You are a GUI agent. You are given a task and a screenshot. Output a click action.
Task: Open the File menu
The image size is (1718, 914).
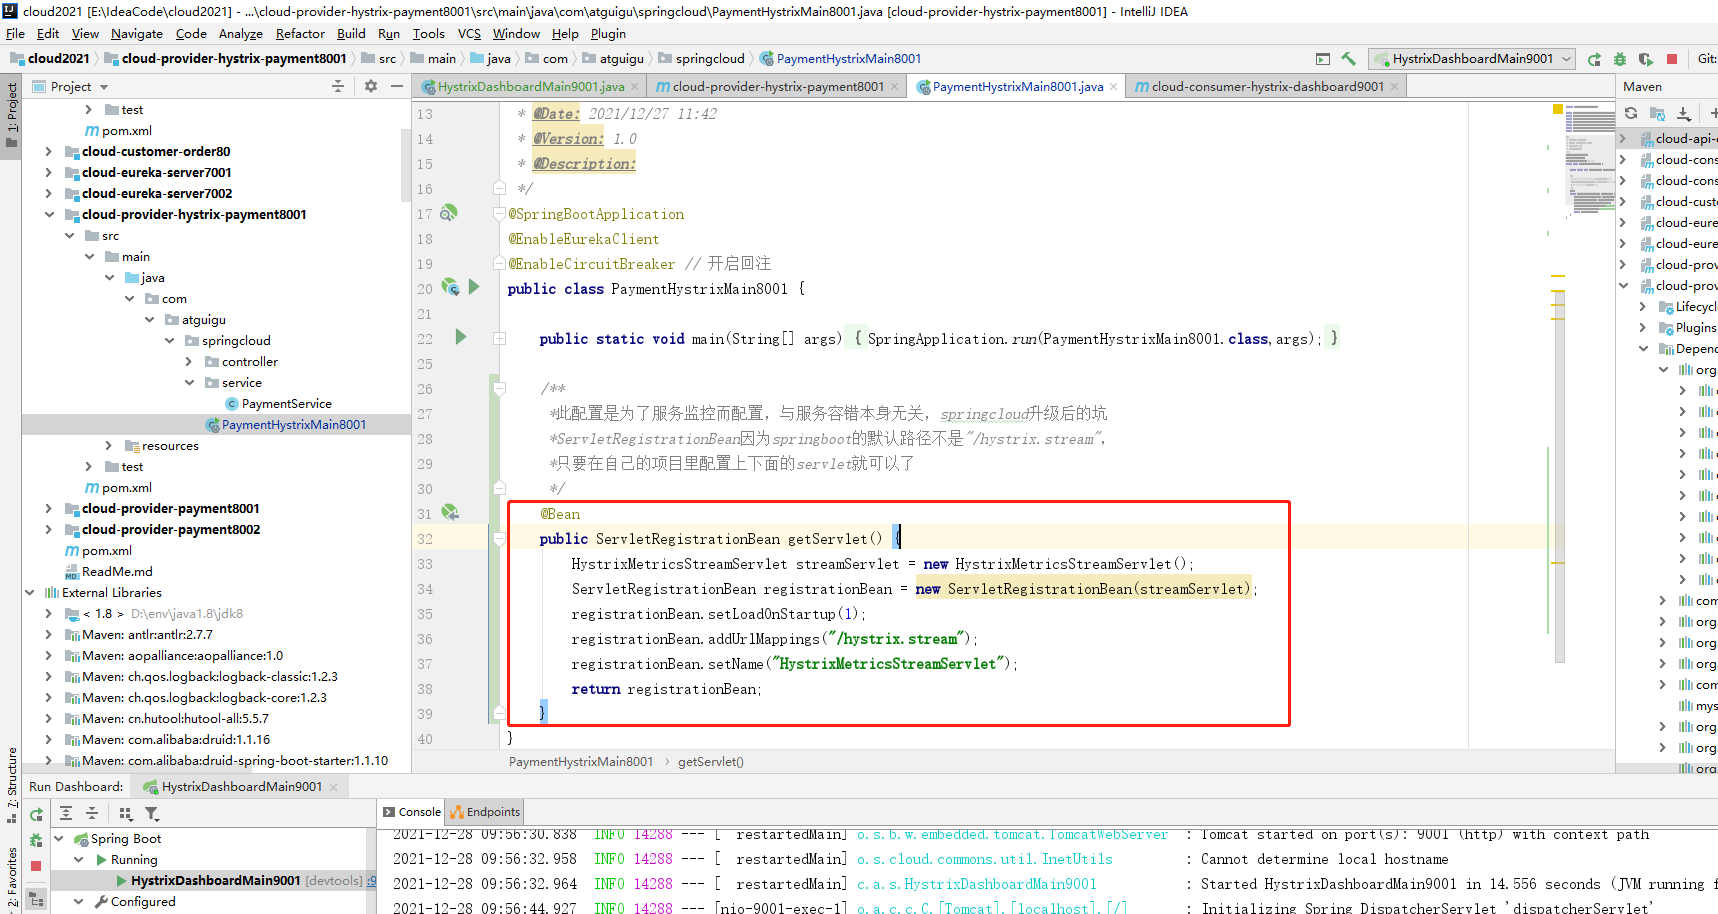(x=15, y=33)
